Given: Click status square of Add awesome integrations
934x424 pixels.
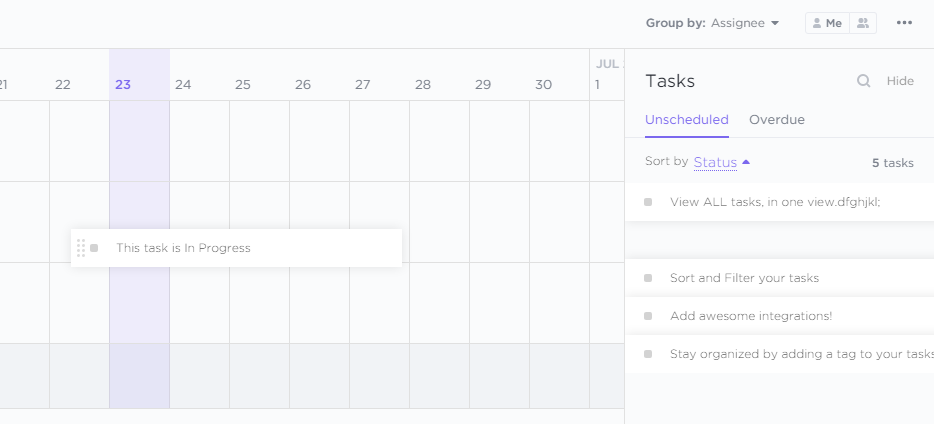Looking at the screenshot, I should [x=648, y=316].
